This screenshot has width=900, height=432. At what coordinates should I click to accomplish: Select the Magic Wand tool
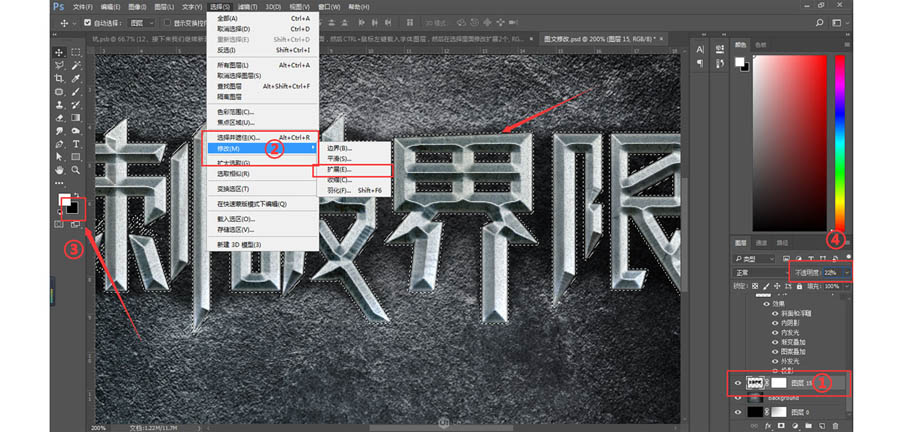point(76,65)
